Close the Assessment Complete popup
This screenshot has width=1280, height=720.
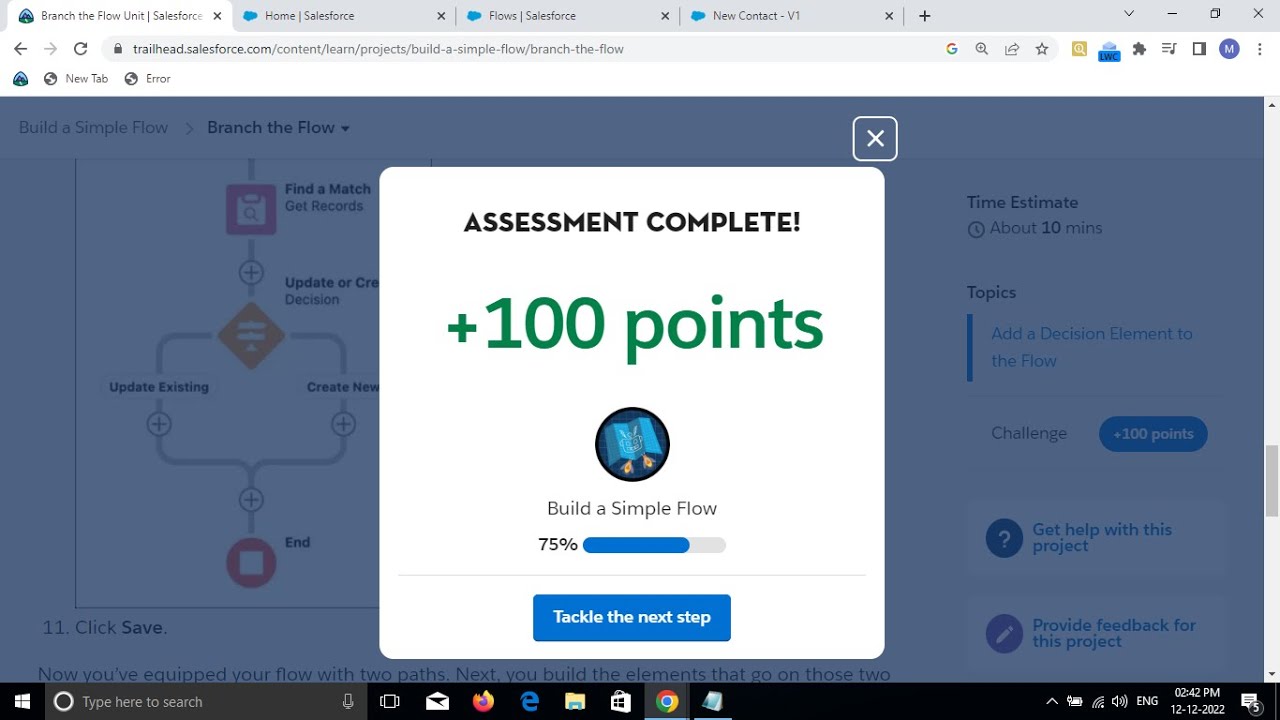(875, 139)
